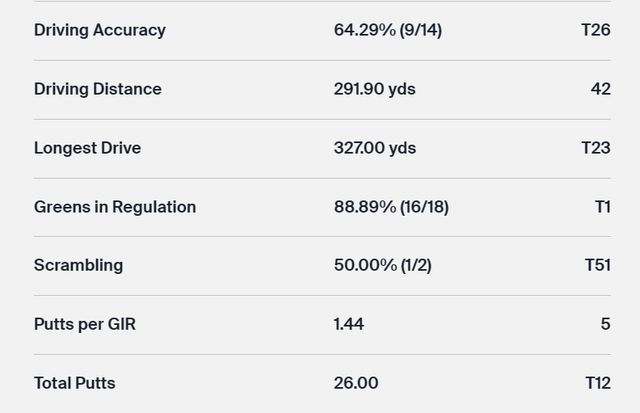Click rank 42 in Driving Distance row
This screenshot has height=413, width=640.
(x=600, y=89)
